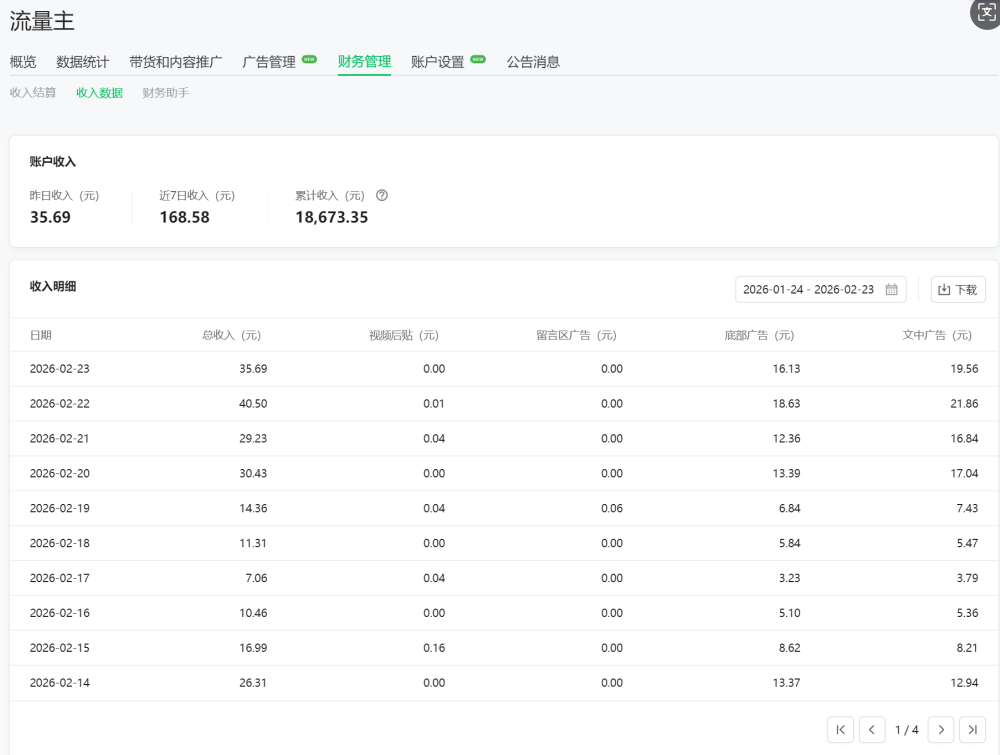
Task: Open the 财务助手 sub-tab
Action: coord(166,93)
